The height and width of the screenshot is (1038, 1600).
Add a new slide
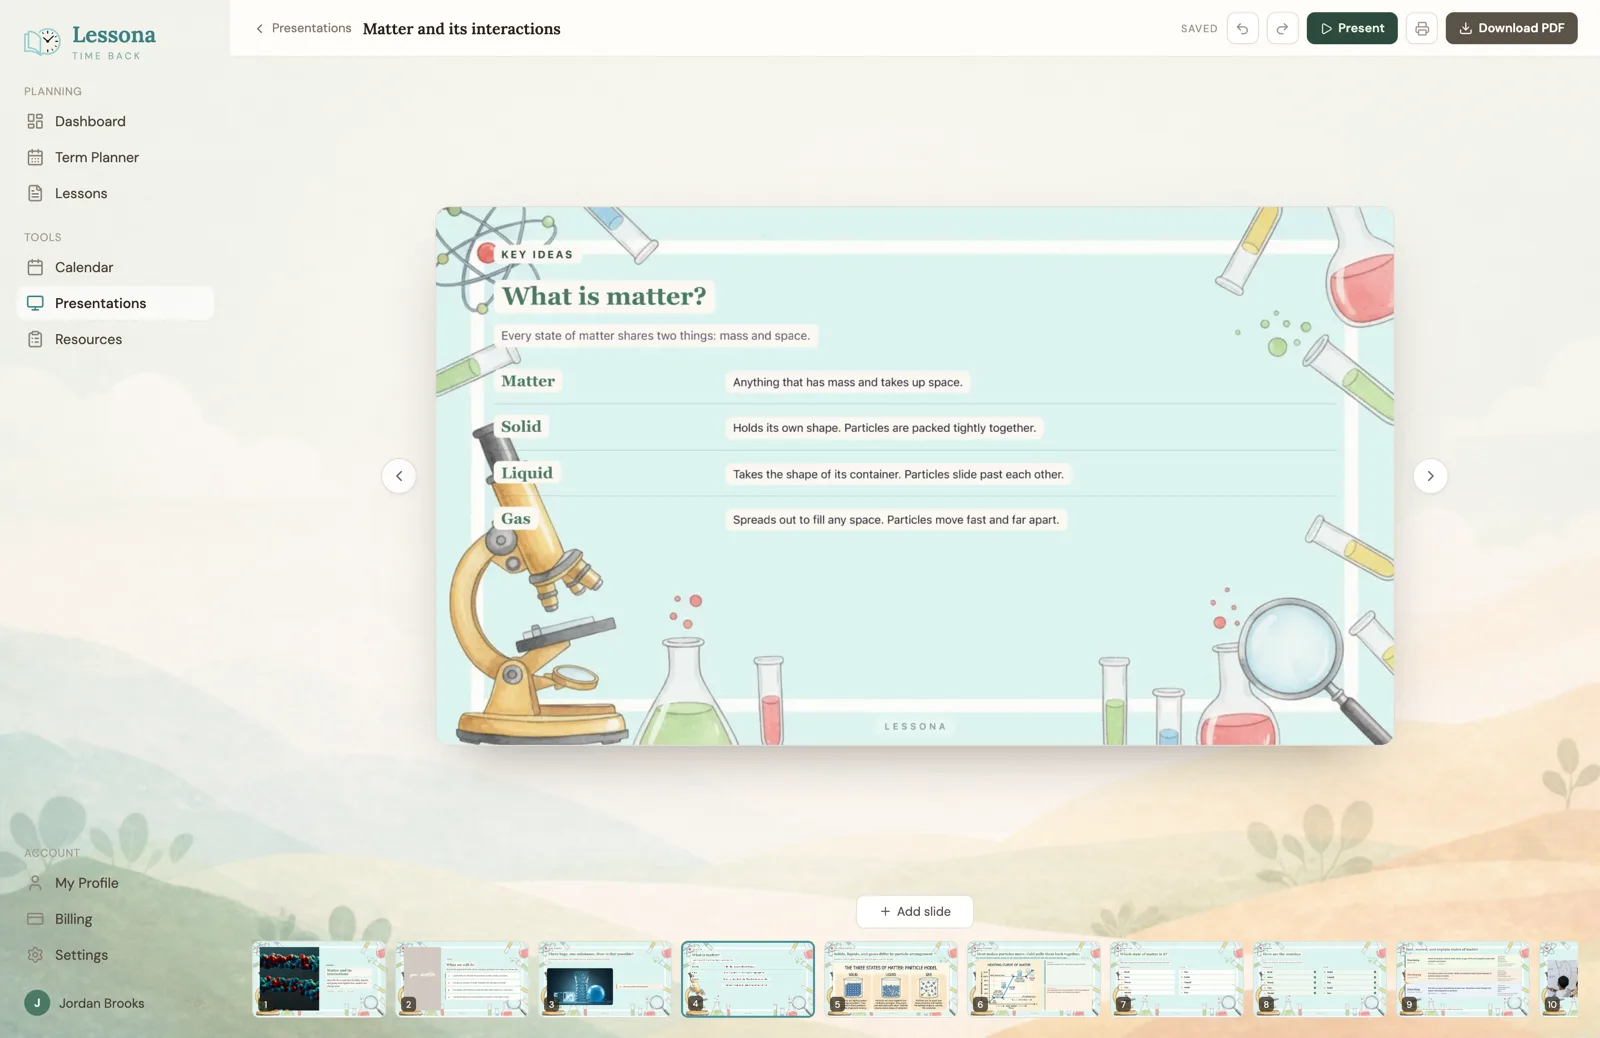pos(914,911)
